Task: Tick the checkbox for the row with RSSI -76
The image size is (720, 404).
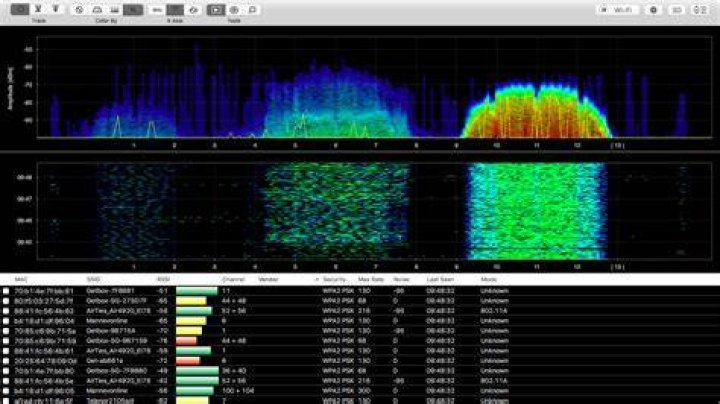Action: tap(6, 341)
